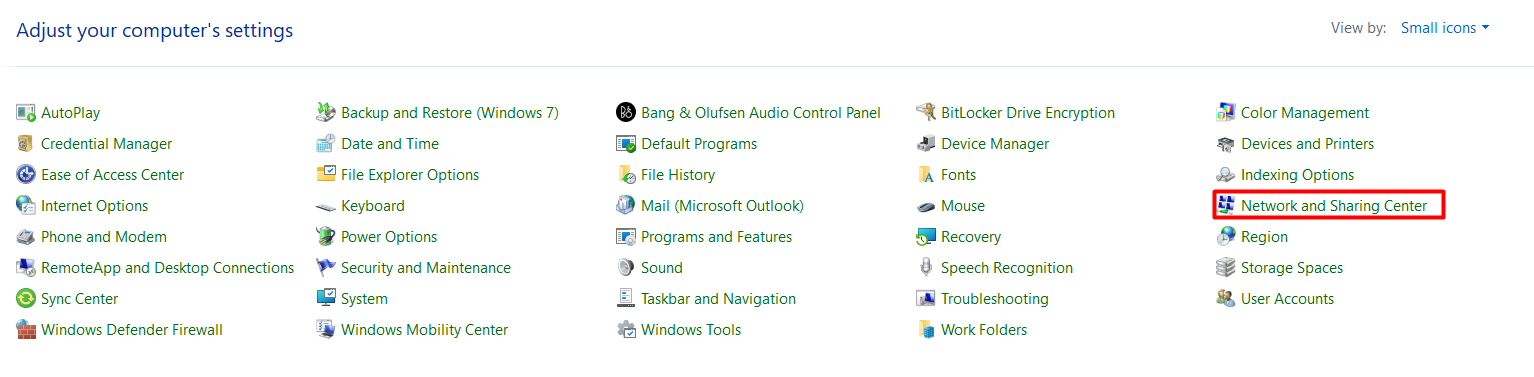Open Programs and Features
The width and height of the screenshot is (1534, 377).
(716, 237)
